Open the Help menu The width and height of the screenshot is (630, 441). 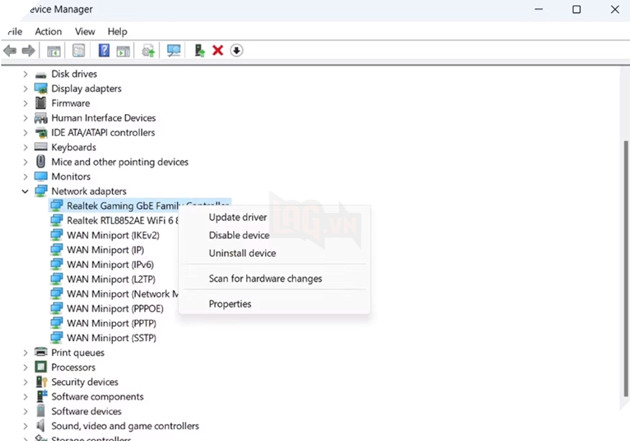[117, 31]
